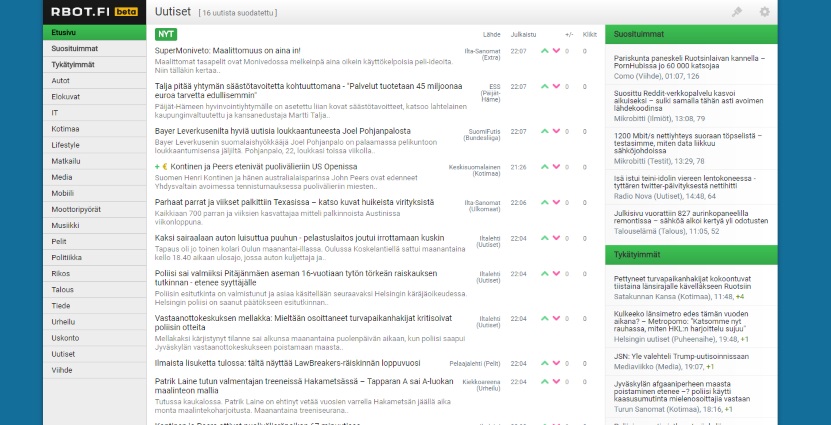The image size is (831, 425).
Task: Open the Media category
Action: click(x=94, y=178)
